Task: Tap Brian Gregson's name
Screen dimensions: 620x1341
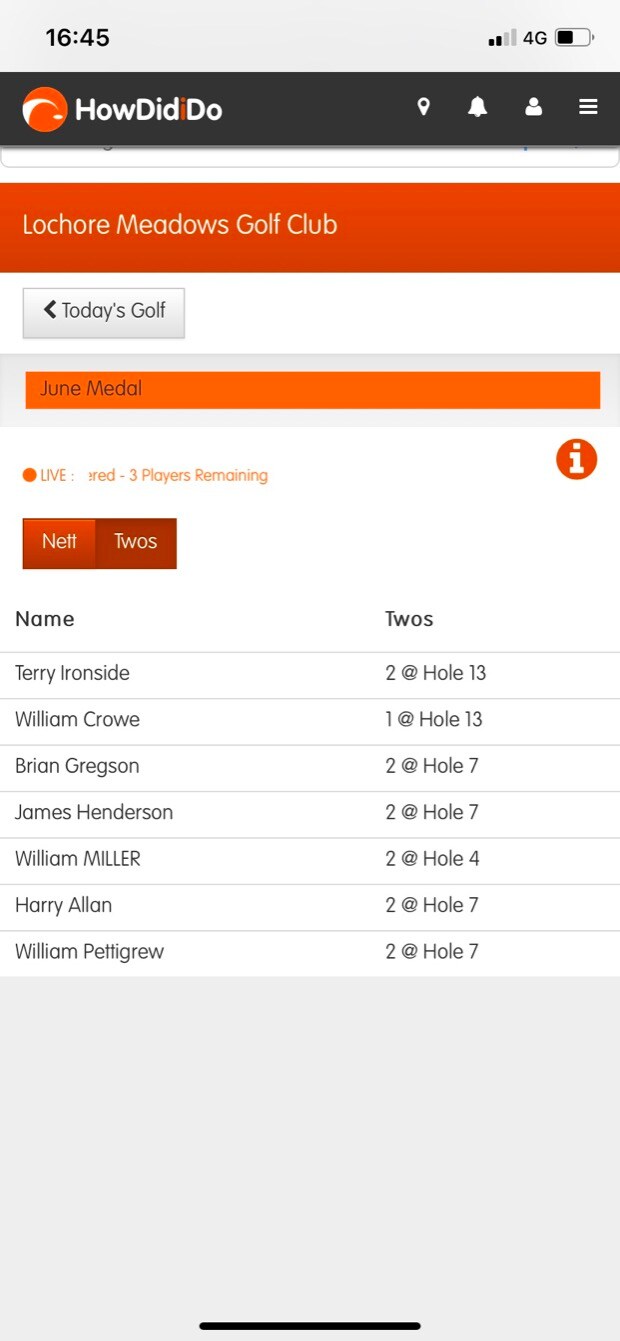Action: [x=77, y=766]
